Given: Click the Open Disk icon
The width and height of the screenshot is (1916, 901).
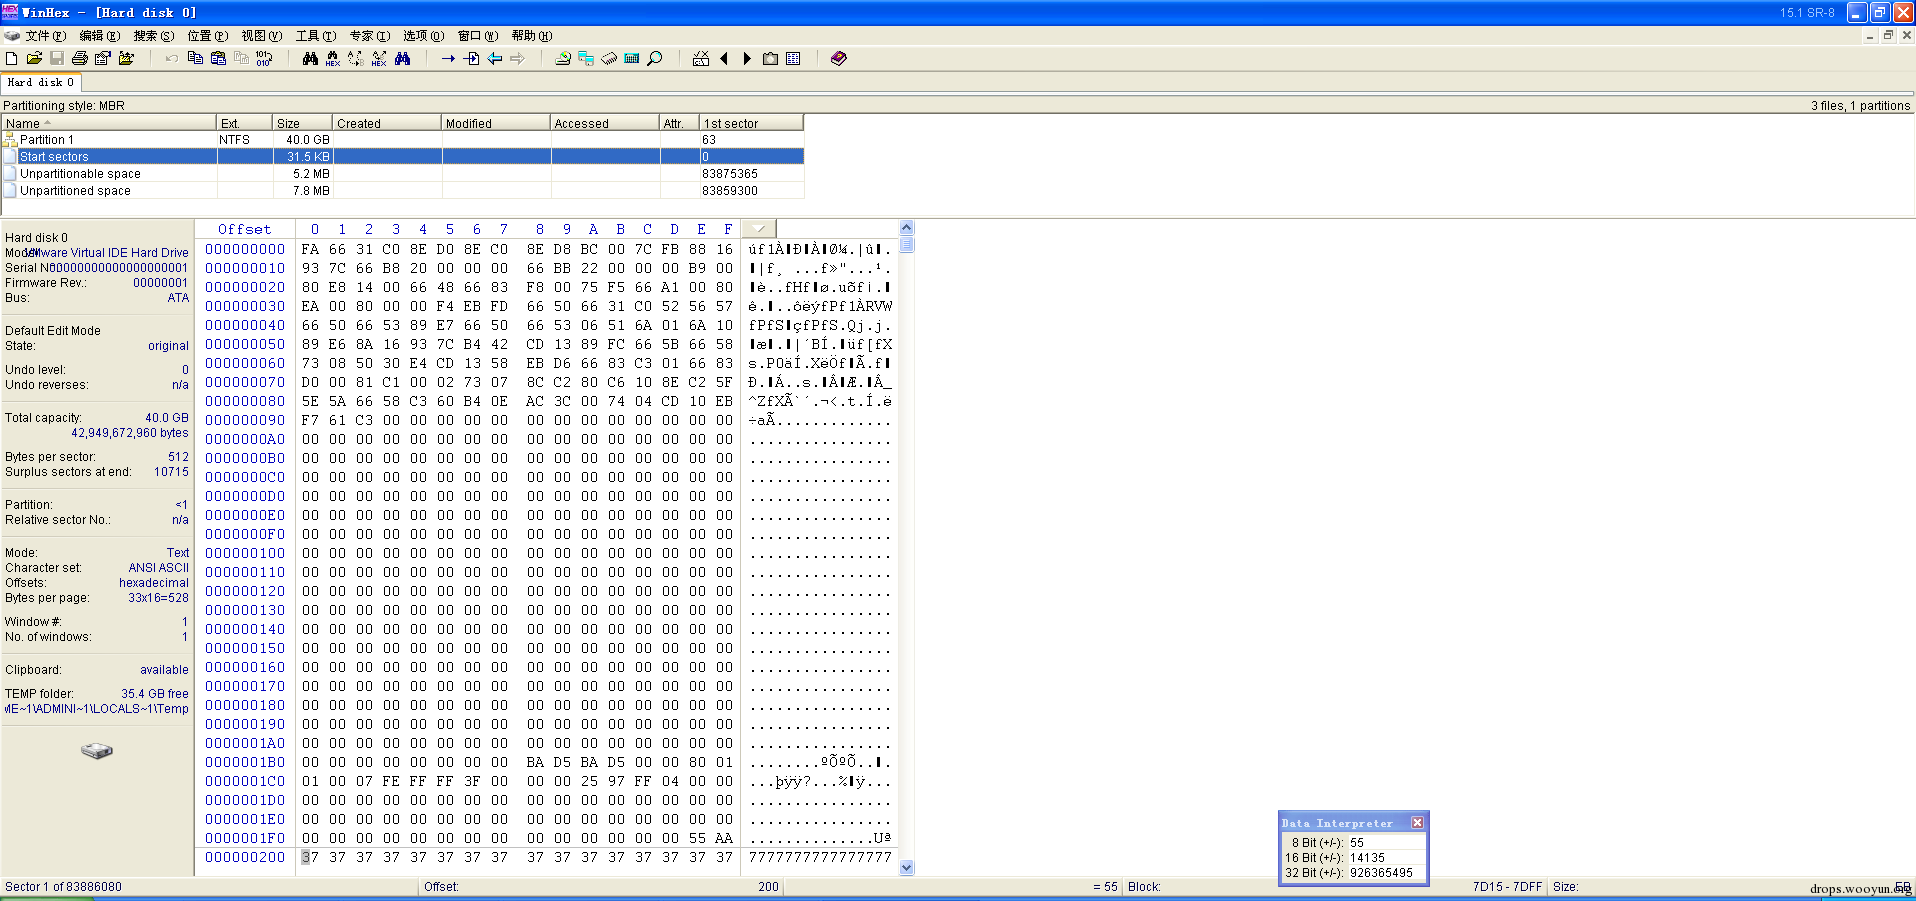Looking at the screenshot, I should coord(563,59).
